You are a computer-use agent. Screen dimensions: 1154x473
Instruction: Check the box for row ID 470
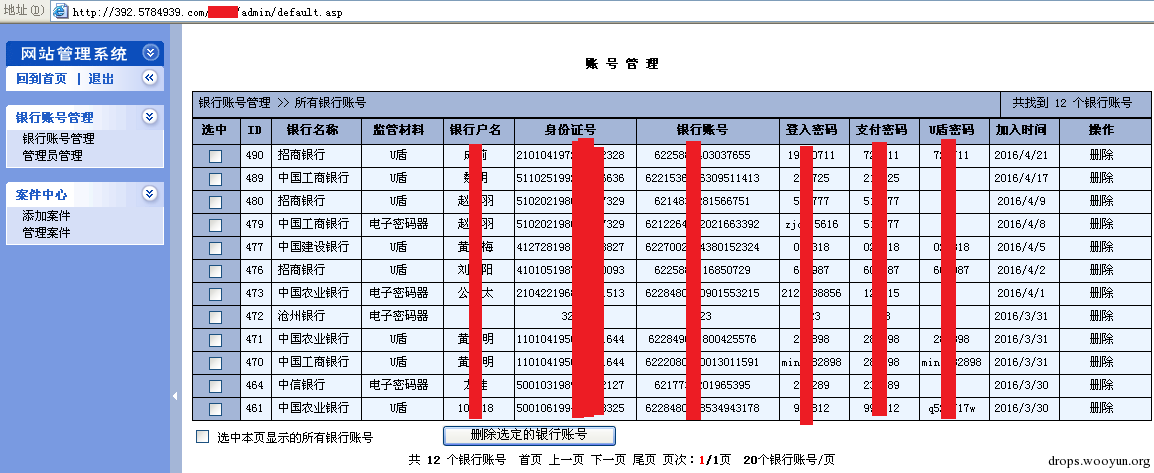click(215, 363)
